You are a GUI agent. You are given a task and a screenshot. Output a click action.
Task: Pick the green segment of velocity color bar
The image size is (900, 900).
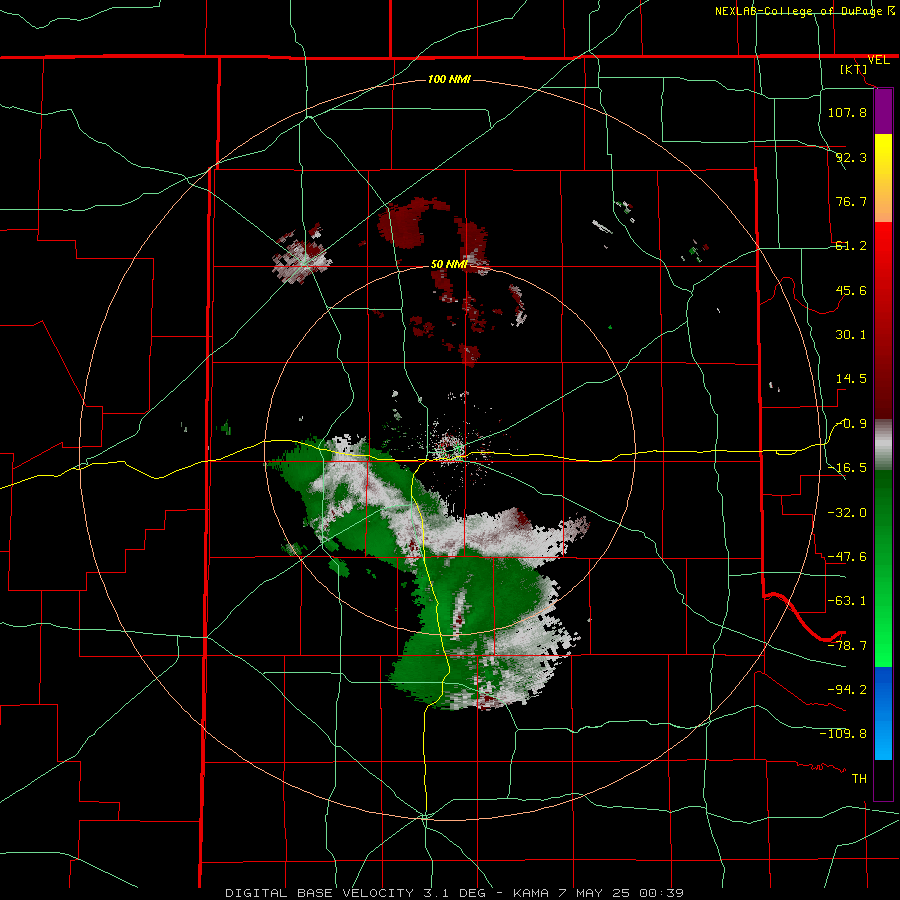pos(883,568)
